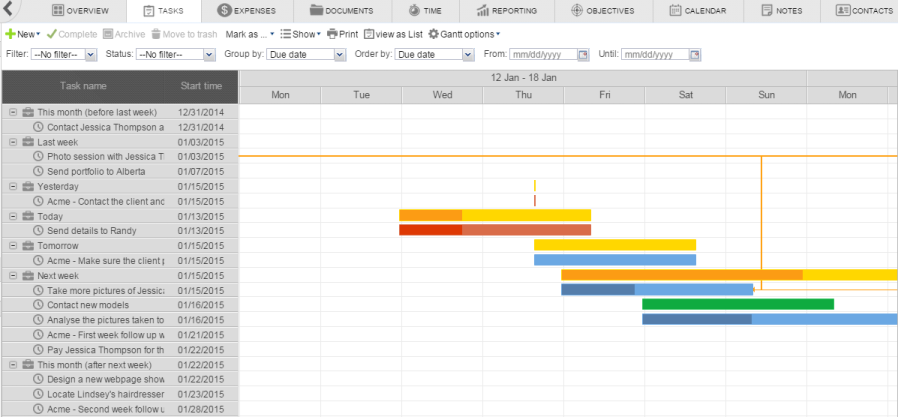Click clock icon beside Contact new models
This screenshot has height=417, width=898.
[x=39, y=305]
